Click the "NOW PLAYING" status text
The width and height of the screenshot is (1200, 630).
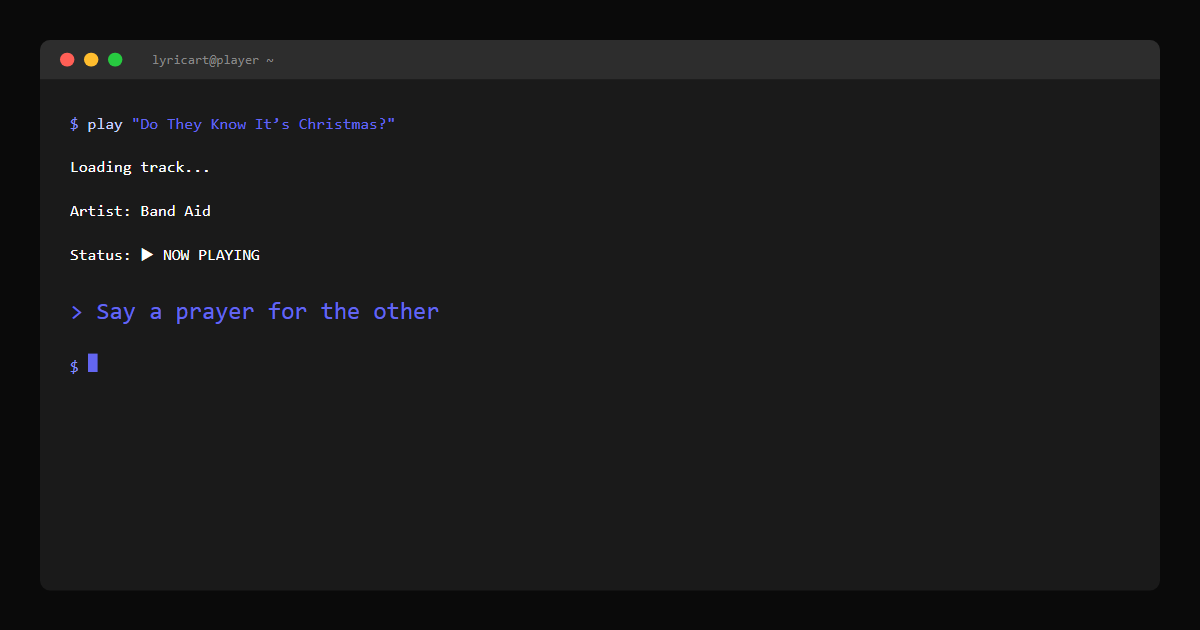(211, 255)
